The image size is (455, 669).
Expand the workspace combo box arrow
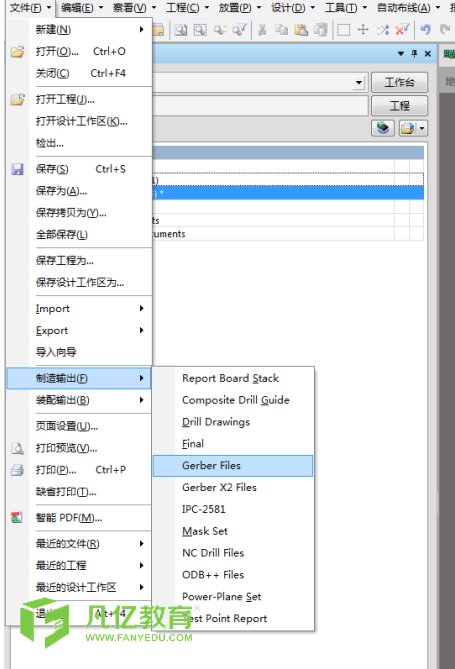pyautogui.click(x=359, y=82)
